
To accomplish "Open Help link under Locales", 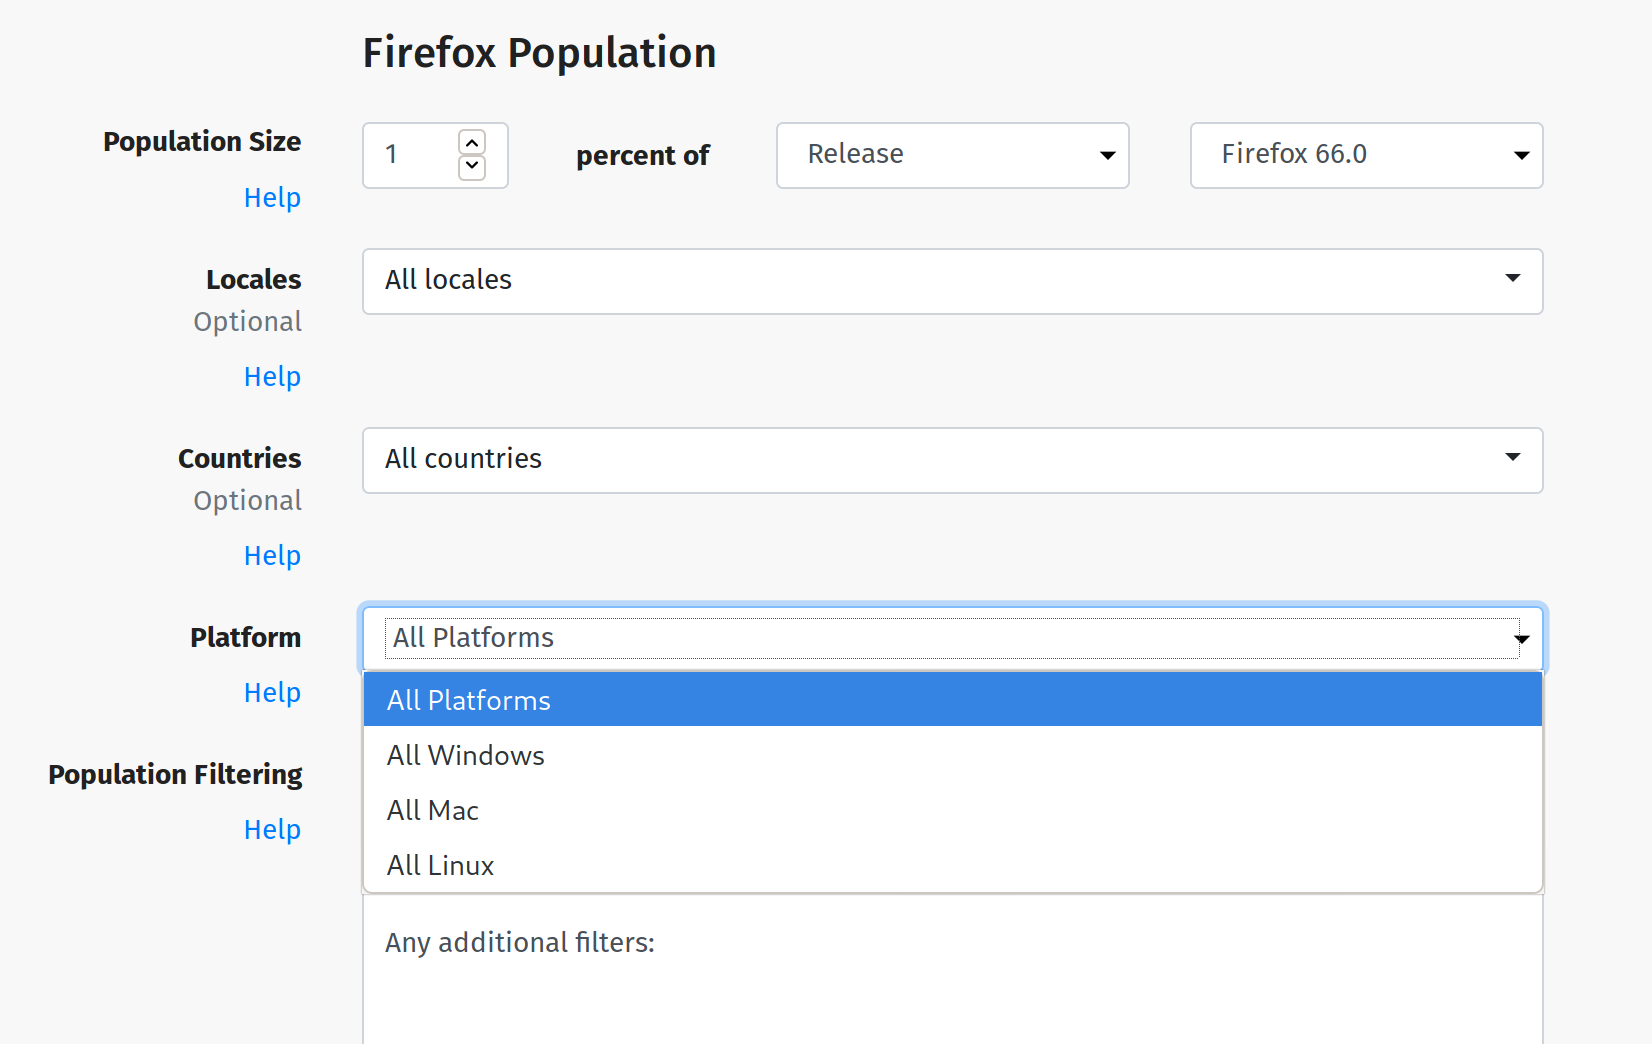I will 272,377.
